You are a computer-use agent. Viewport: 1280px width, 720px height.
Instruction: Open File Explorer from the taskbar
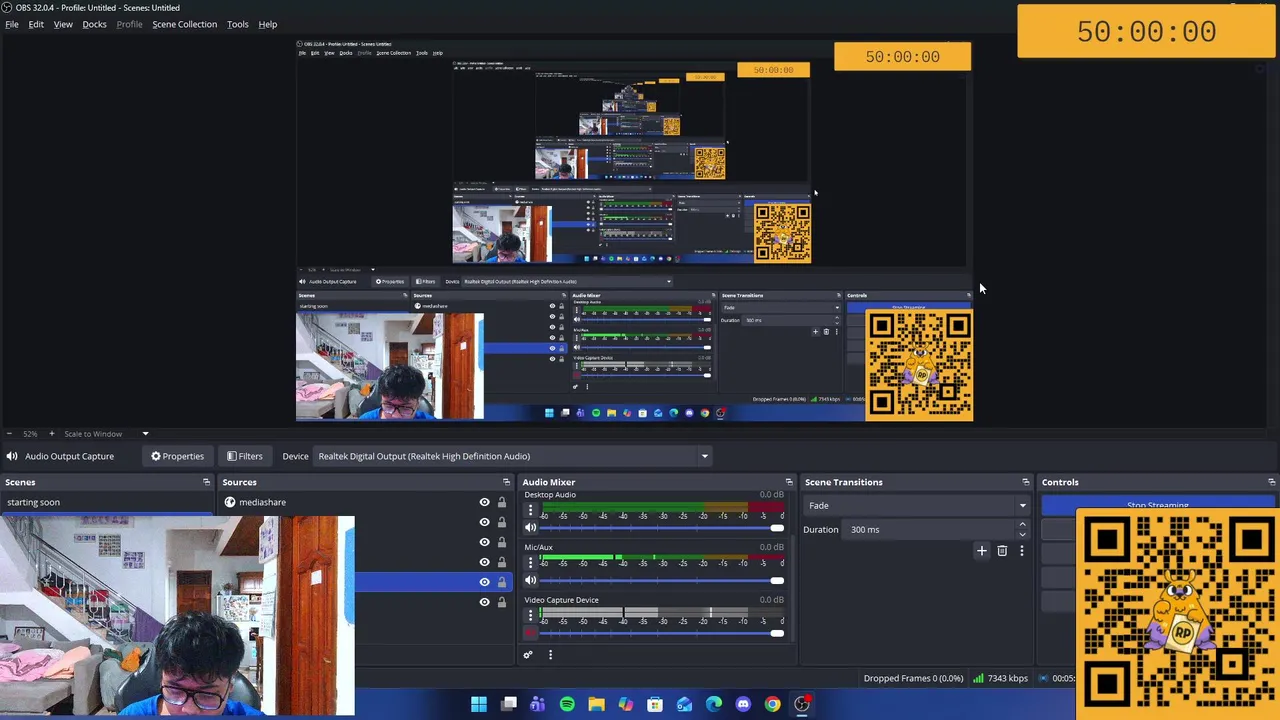[596, 704]
